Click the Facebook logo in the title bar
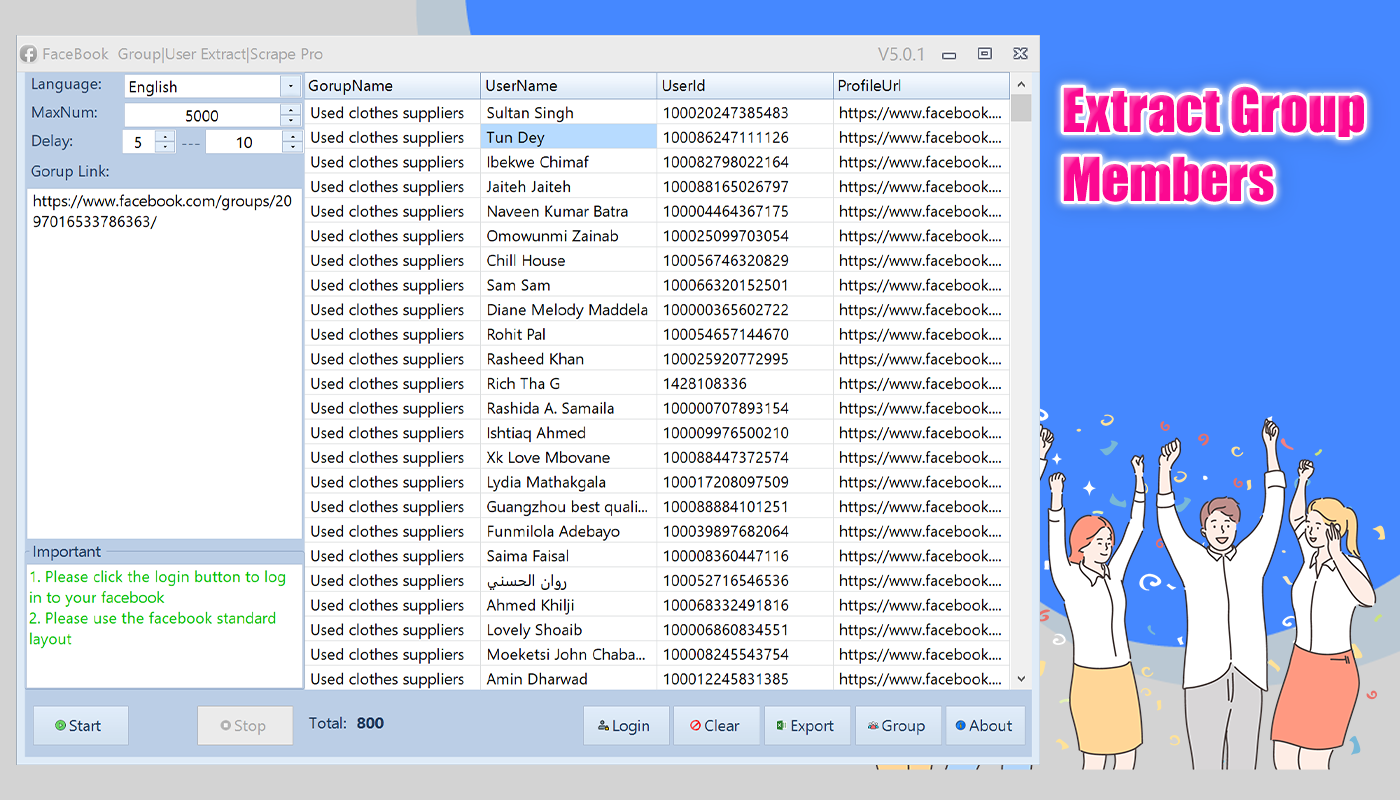Viewport: 1400px width, 800px height. 28,54
